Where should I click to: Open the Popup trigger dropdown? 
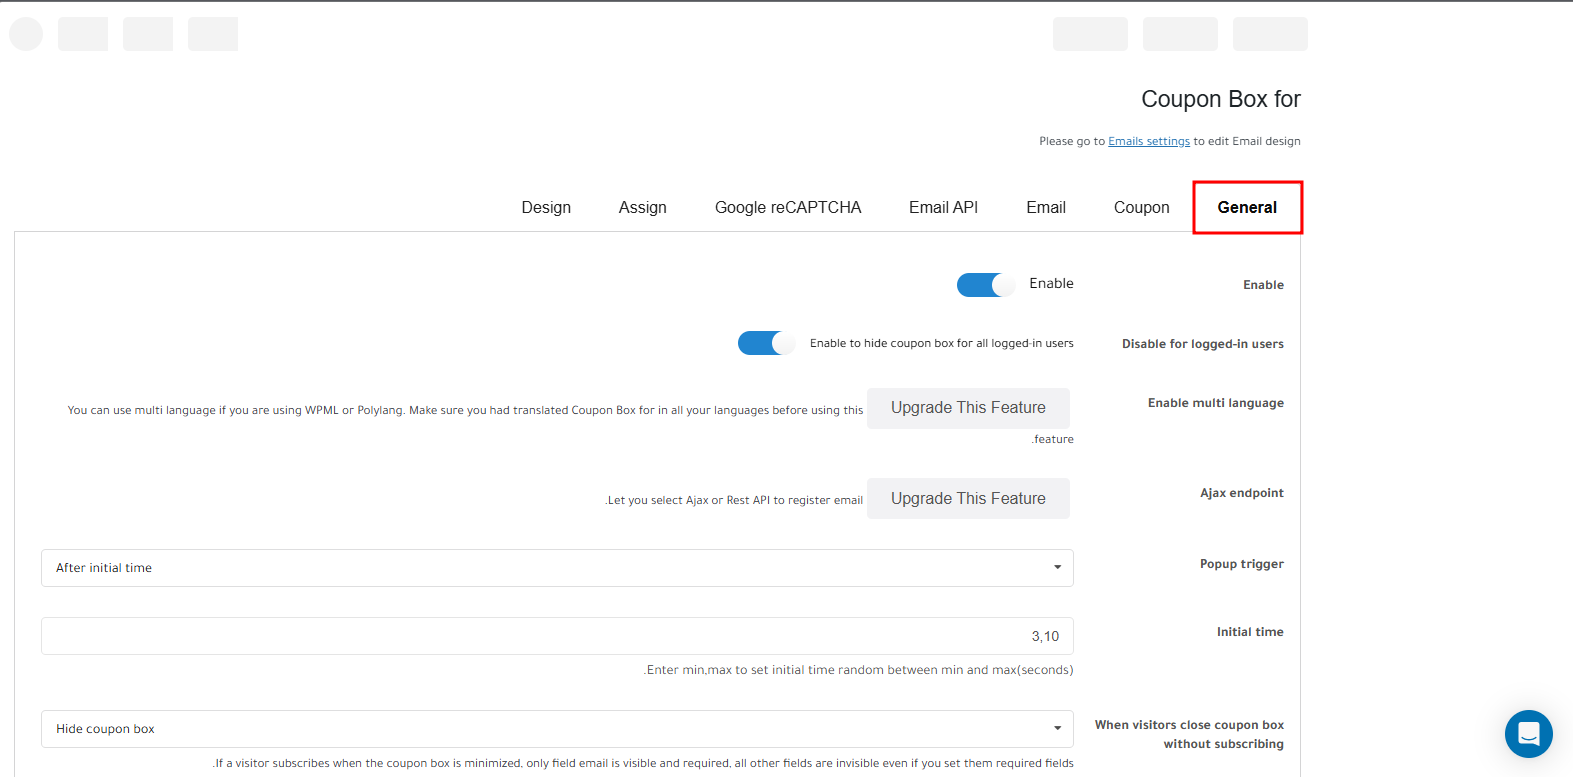point(557,568)
